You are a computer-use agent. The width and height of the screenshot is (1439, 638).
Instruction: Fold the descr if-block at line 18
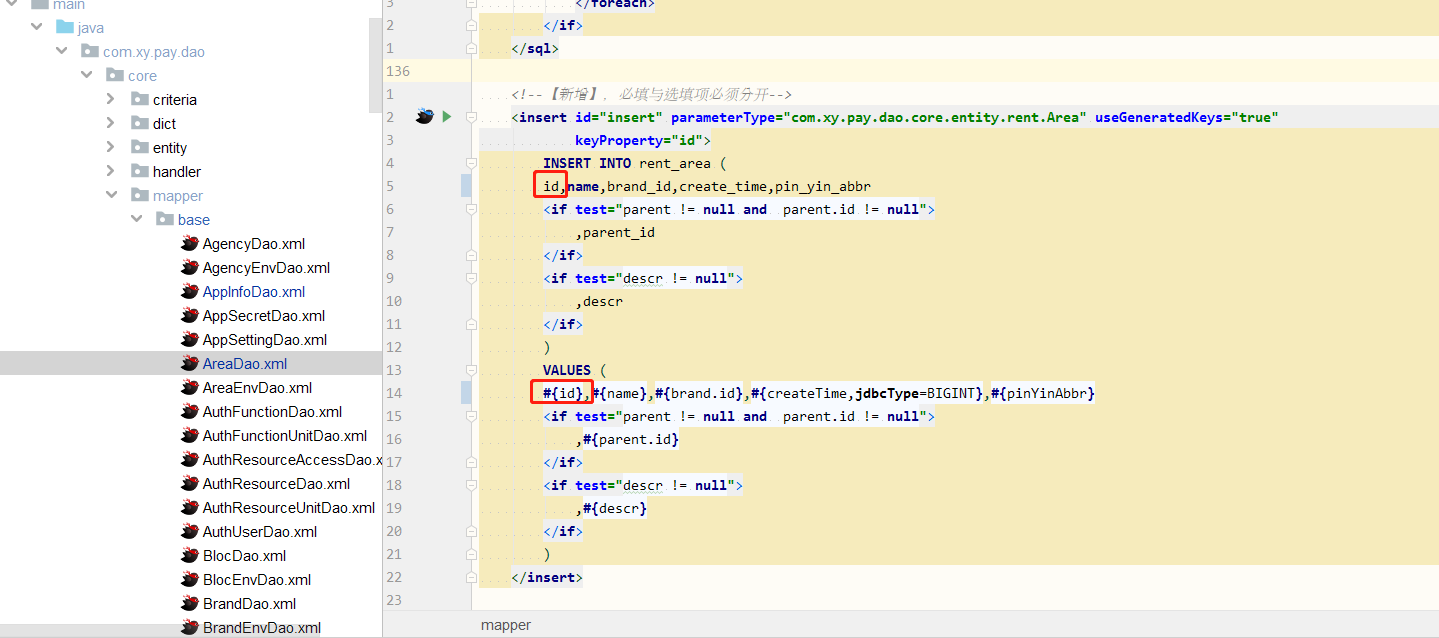(471, 485)
